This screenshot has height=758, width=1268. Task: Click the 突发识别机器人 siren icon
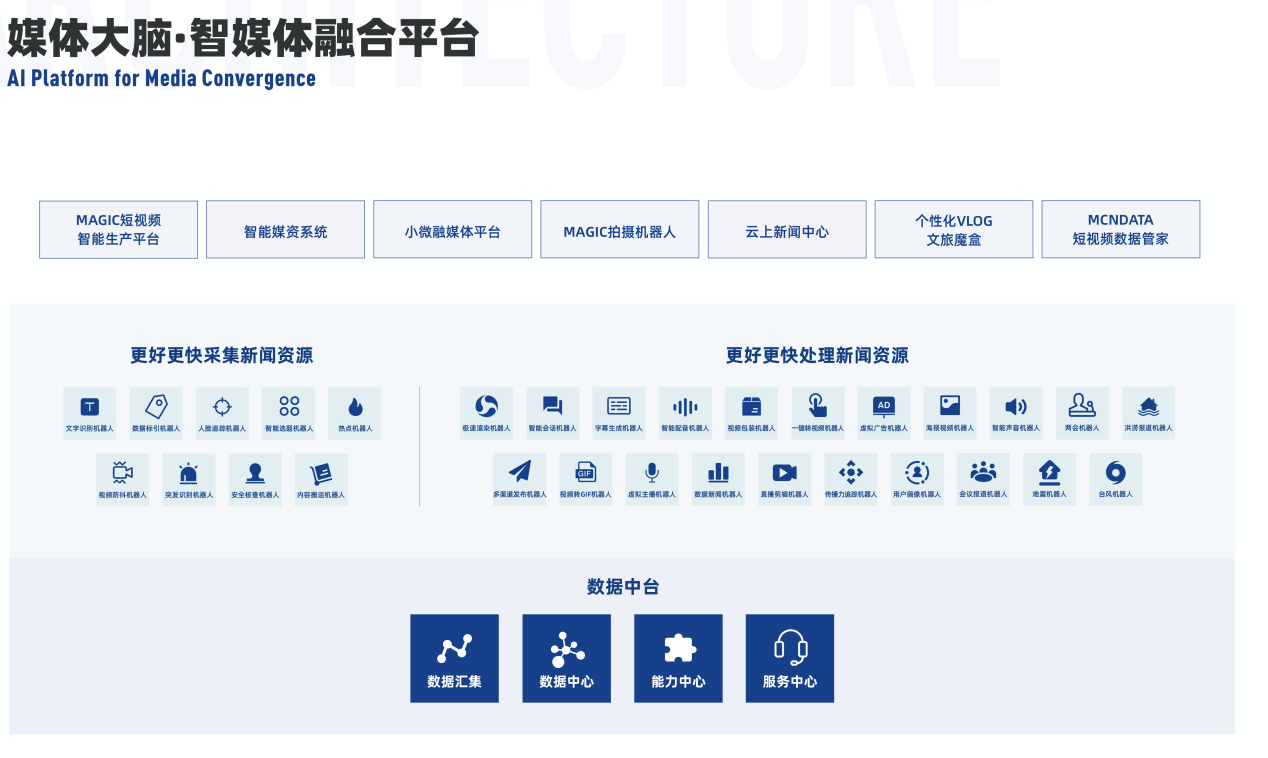pos(189,472)
